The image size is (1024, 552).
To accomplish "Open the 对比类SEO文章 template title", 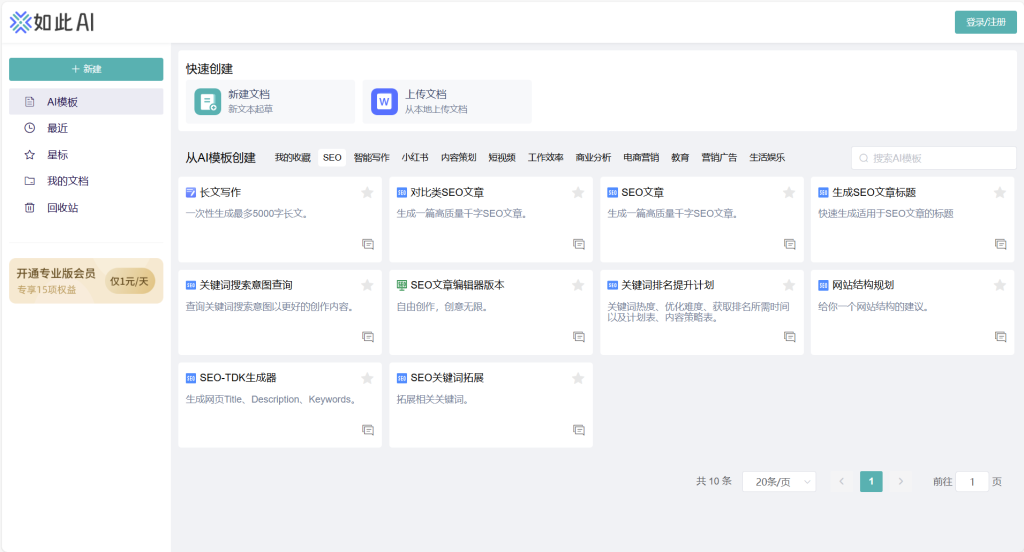I will (447, 193).
